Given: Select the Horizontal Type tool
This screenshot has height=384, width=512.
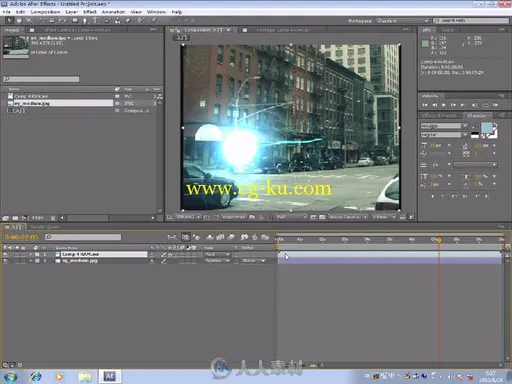Looking at the screenshot, I should coord(96,21).
